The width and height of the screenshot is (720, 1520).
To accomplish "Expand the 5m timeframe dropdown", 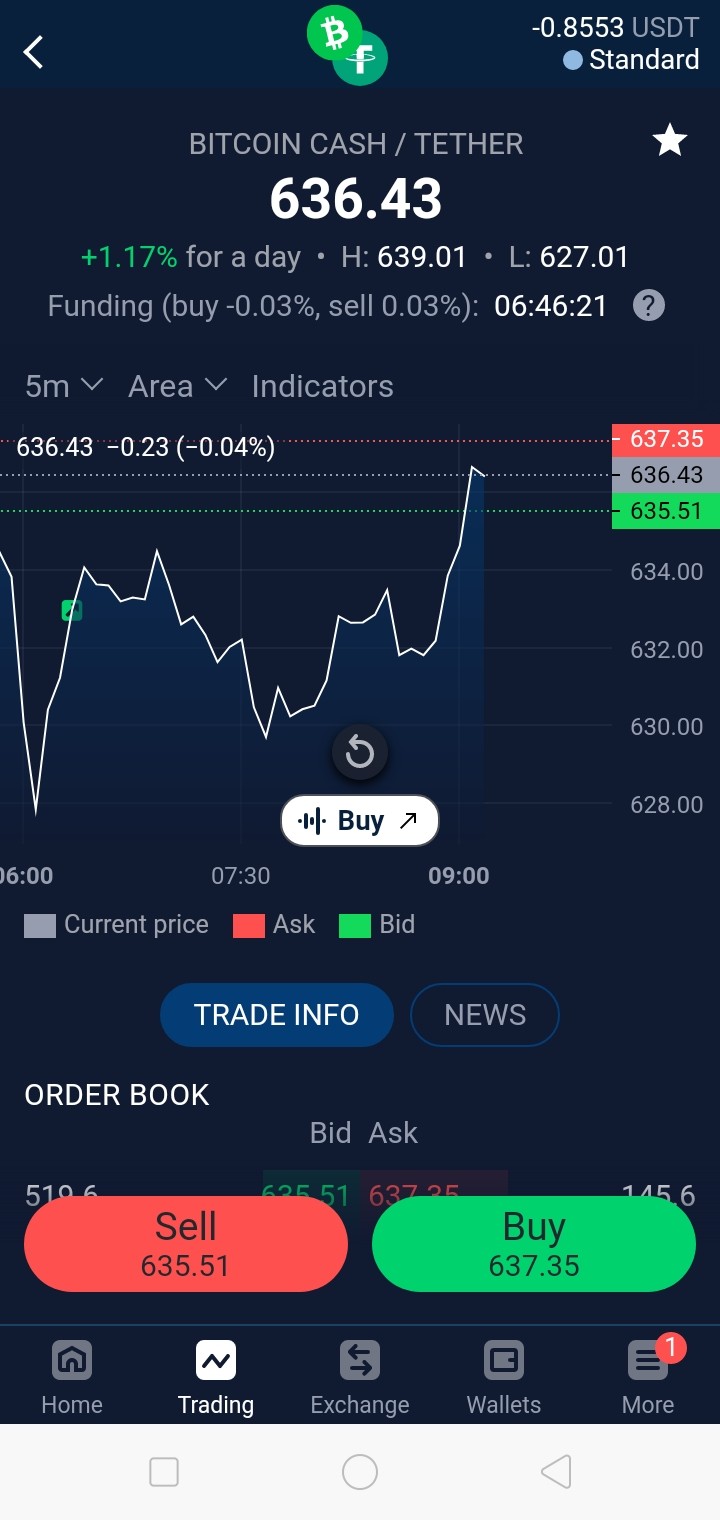I will [x=64, y=386].
